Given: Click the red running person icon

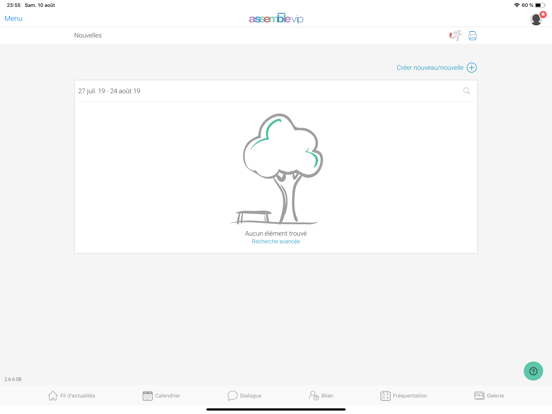Looking at the screenshot, I should click(455, 35).
